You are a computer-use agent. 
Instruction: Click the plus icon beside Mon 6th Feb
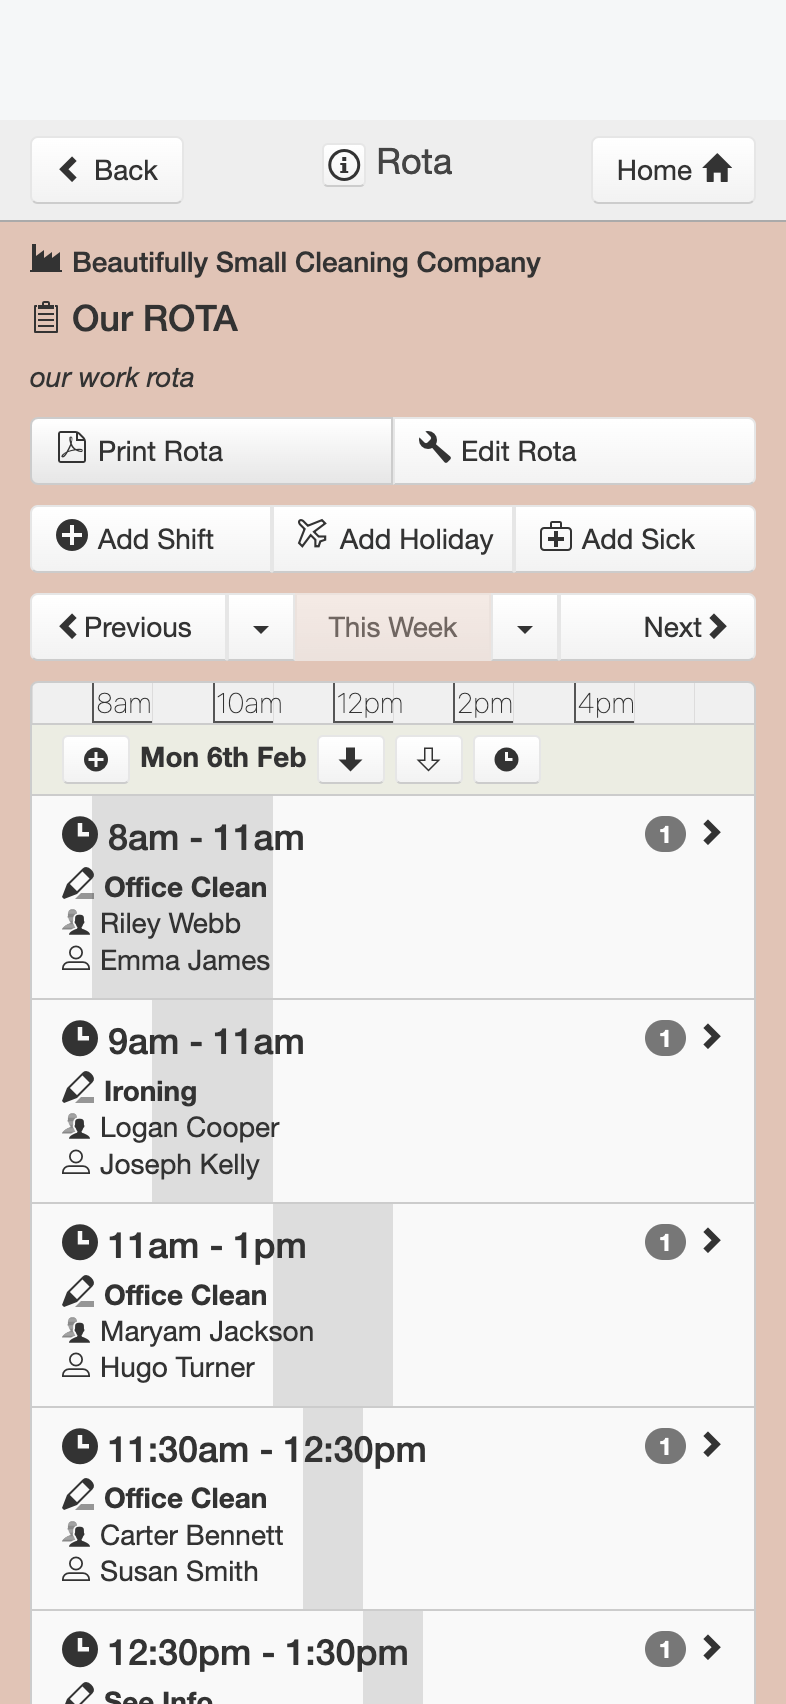tap(96, 760)
